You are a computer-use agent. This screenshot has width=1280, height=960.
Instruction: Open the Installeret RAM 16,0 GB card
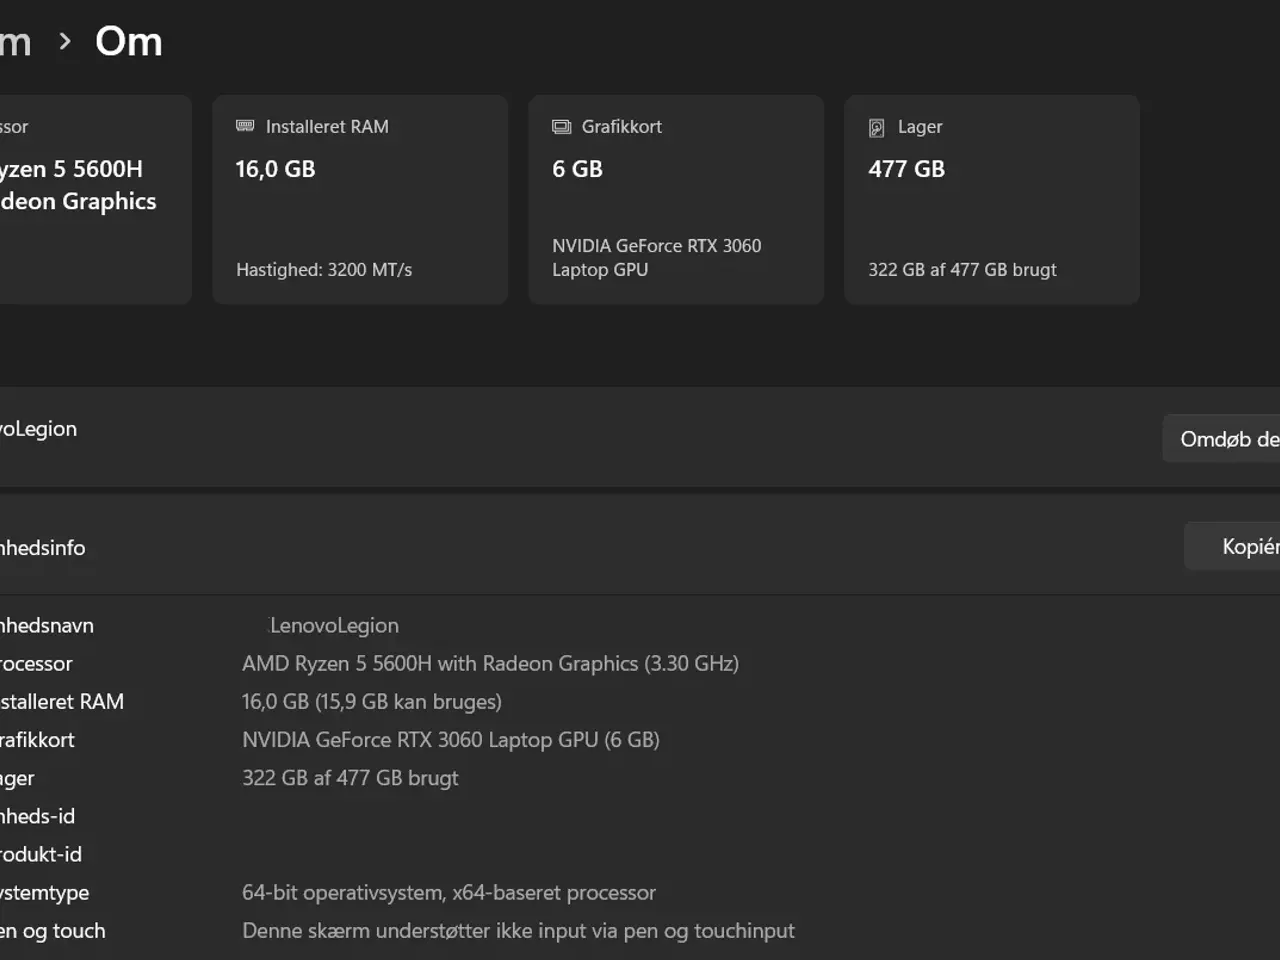click(x=360, y=199)
